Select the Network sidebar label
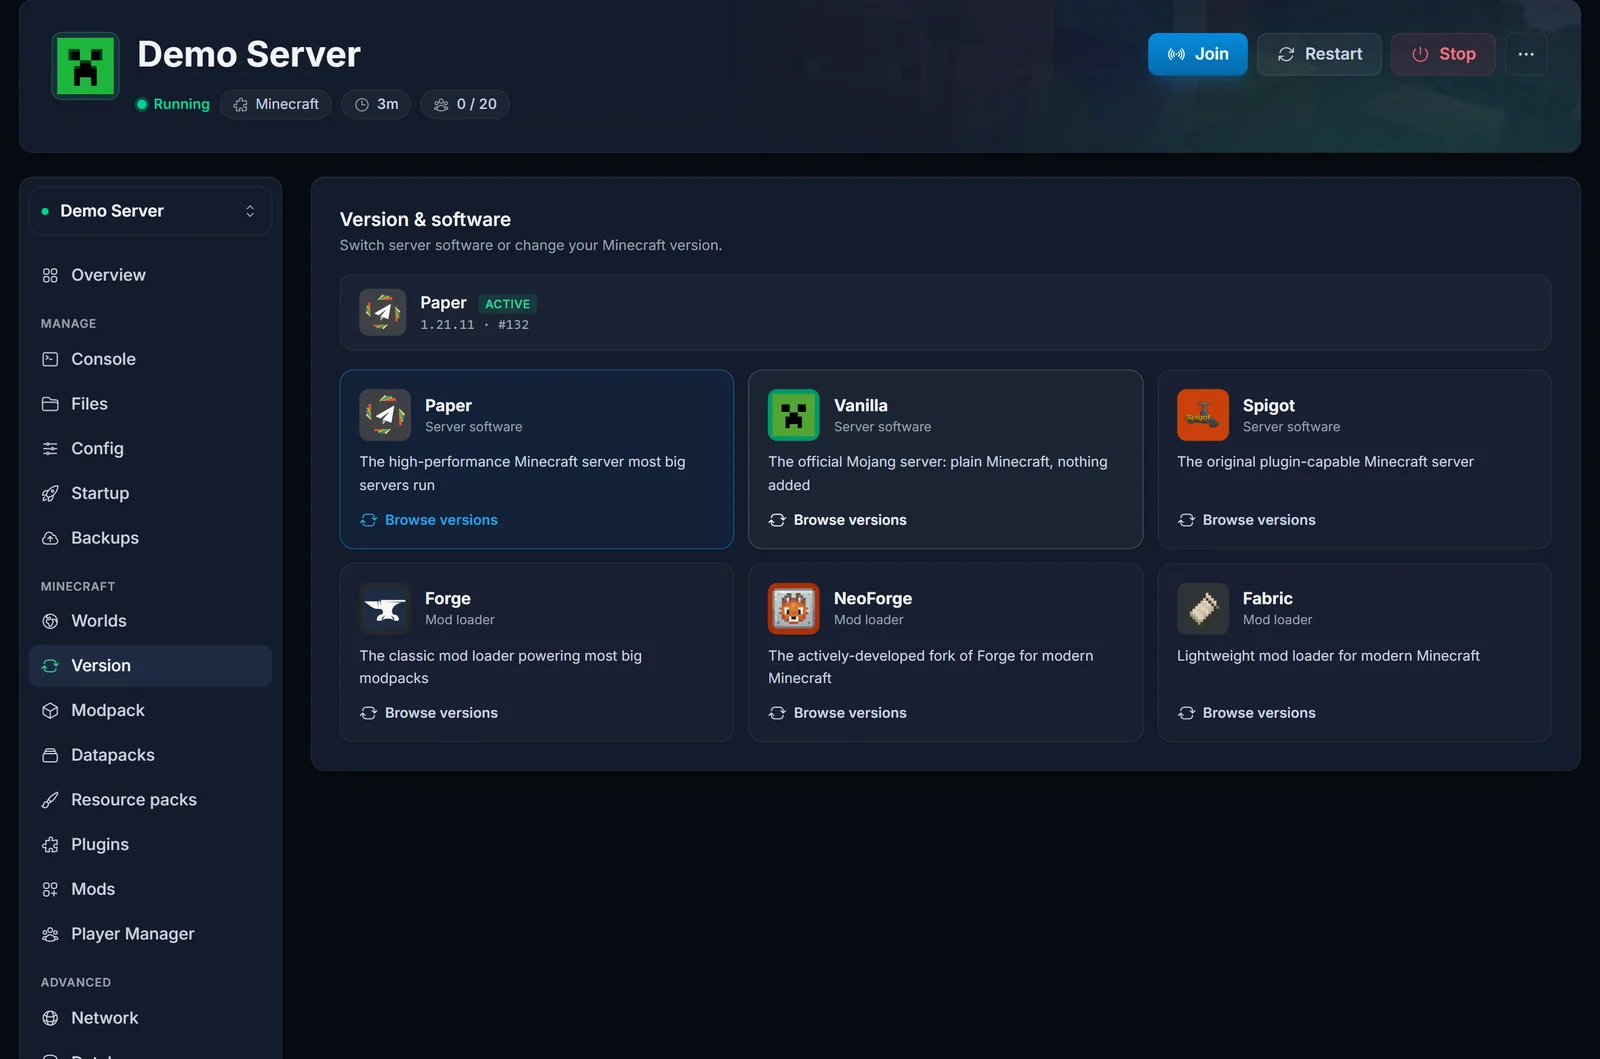This screenshot has width=1600, height=1059. coord(105,1018)
